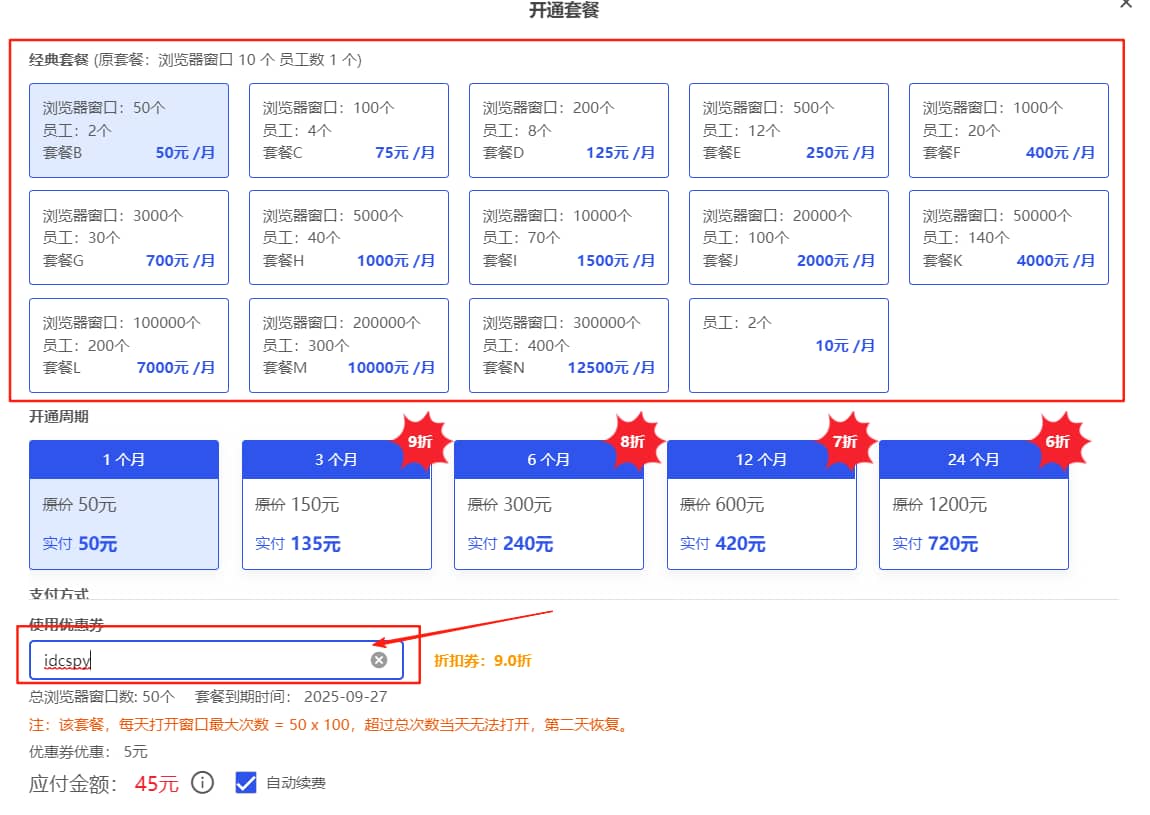Image resolution: width=1150 pixels, height=815 pixels.
Task: Select the currently highlighted 套餐B plan
Action: click(x=128, y=130)
